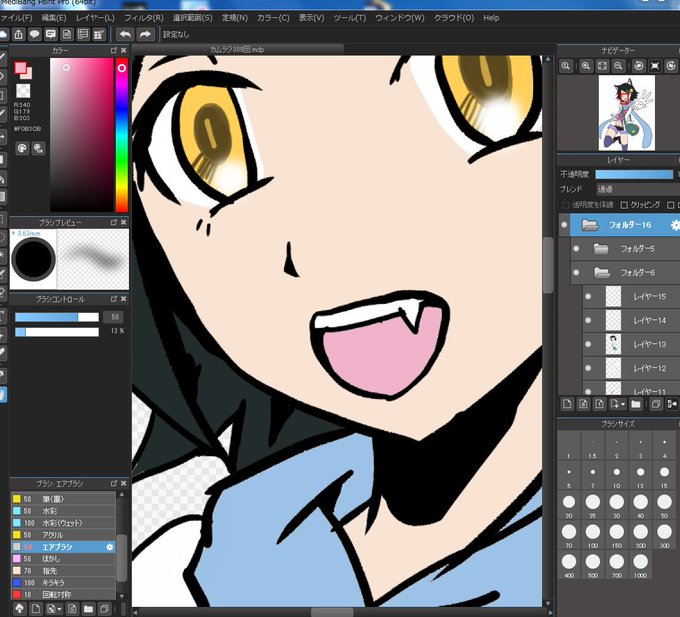Float the Color panel with pop-out icon
The image size is (680, 617).
tap(114, 50)
